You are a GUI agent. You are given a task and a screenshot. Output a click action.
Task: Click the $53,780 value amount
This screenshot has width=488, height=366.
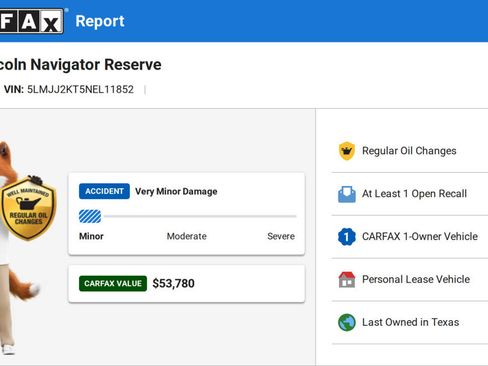point(173,283)
